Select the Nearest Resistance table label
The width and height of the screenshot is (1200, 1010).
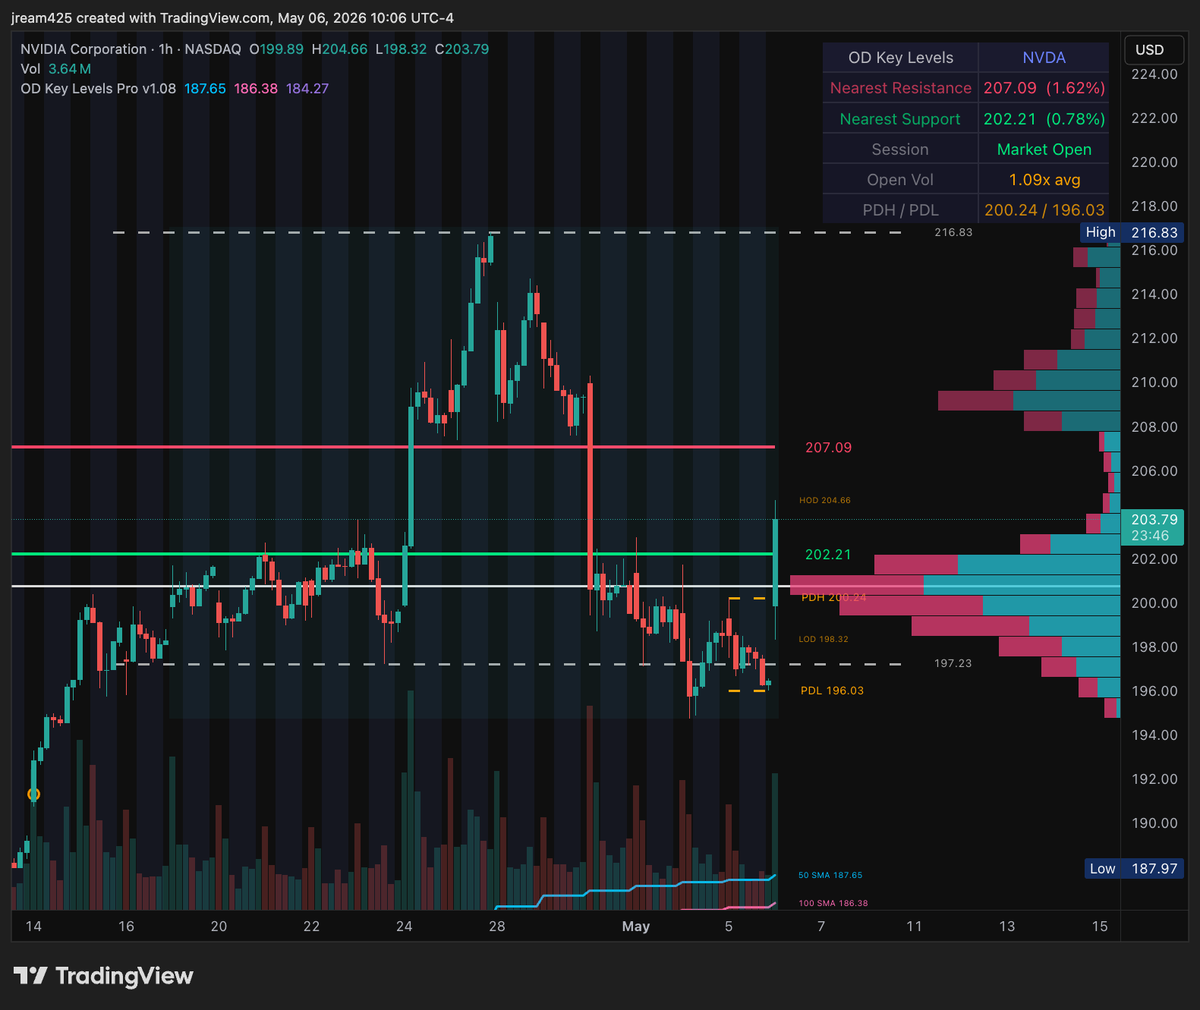[x=900, y=88]
